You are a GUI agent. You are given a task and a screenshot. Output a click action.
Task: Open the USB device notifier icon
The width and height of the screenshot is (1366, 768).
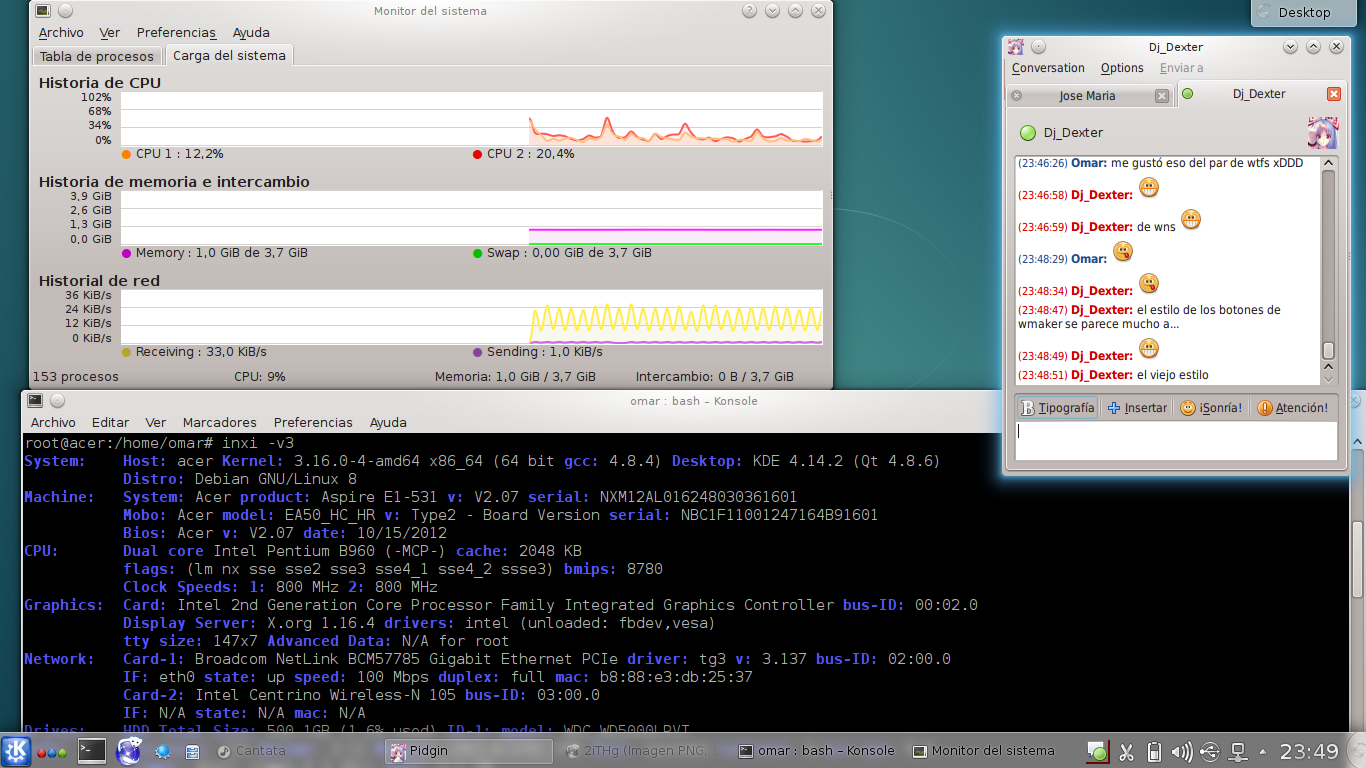[1209, 751]
